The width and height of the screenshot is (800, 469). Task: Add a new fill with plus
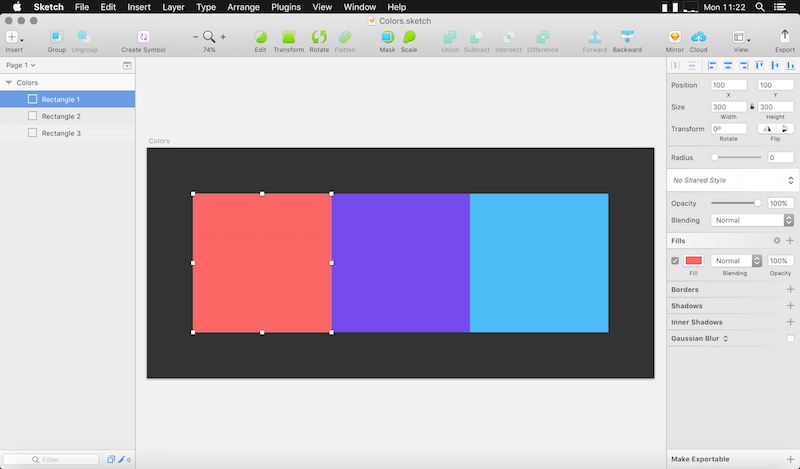790,240
